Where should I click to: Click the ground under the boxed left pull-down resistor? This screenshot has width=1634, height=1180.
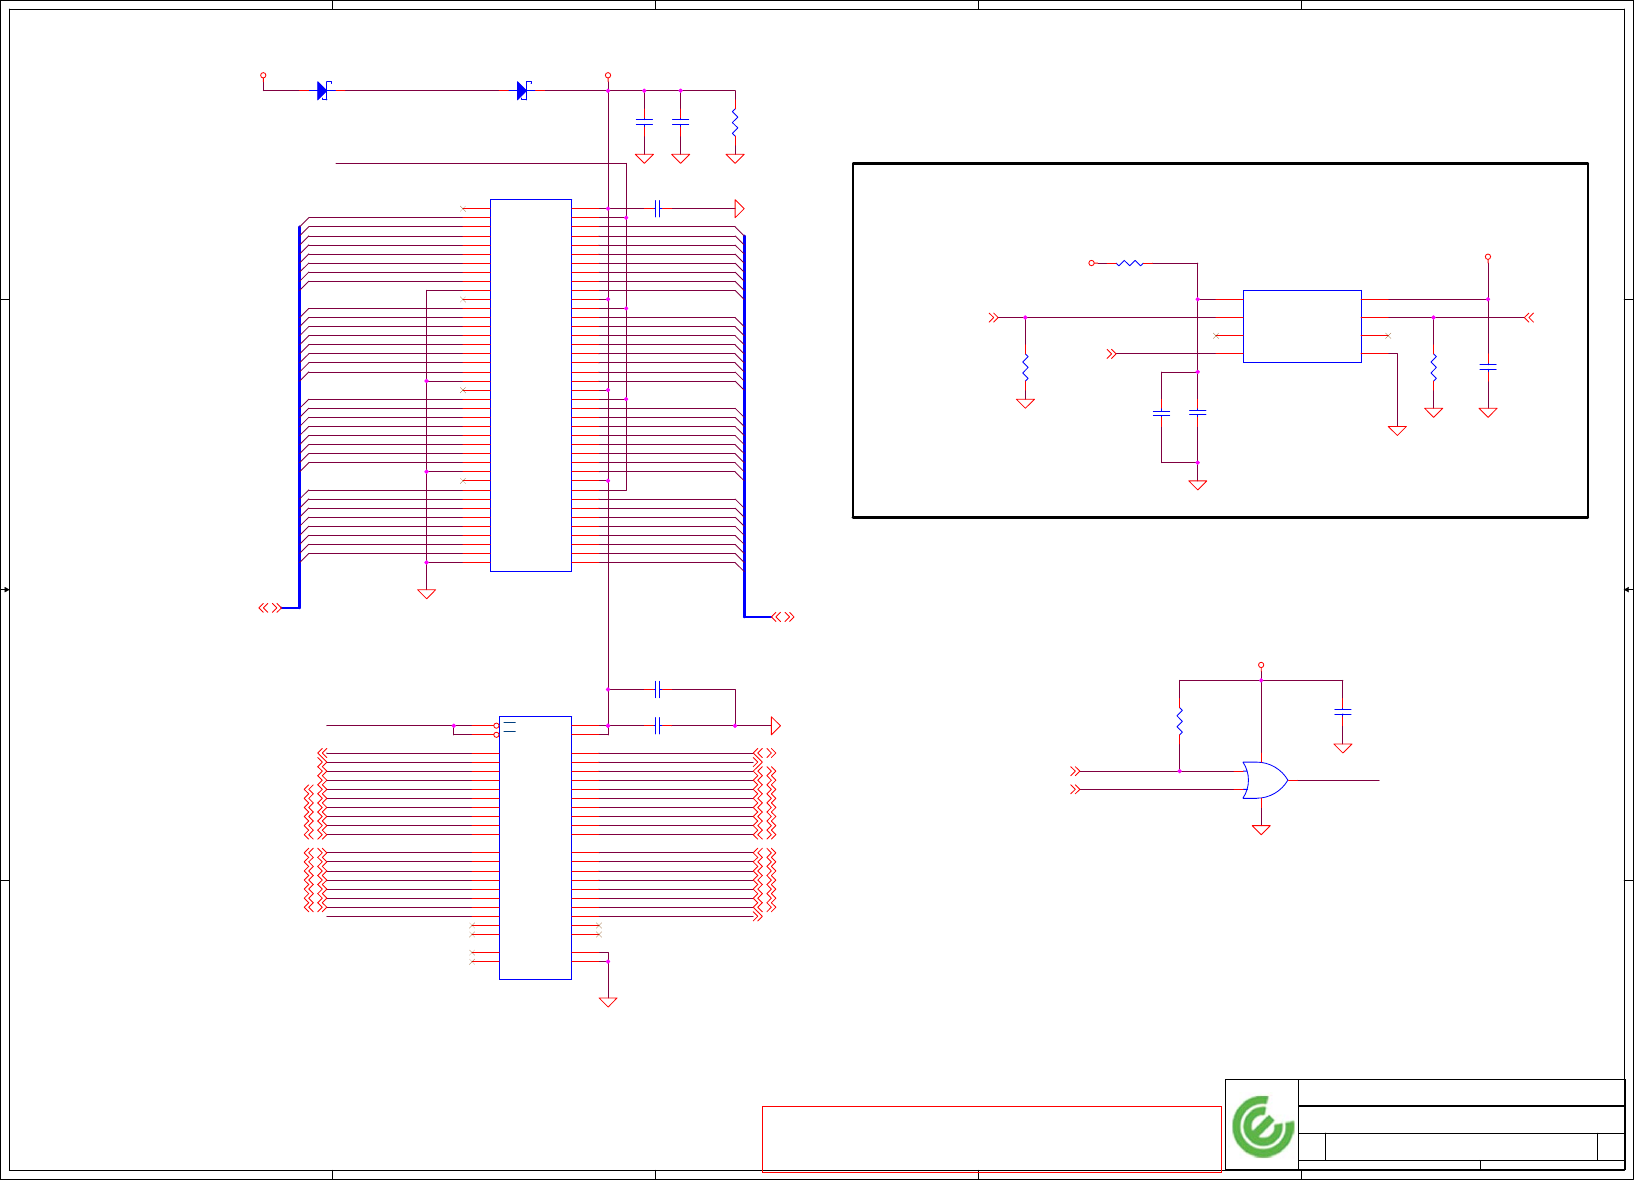tap(1025, 403)
